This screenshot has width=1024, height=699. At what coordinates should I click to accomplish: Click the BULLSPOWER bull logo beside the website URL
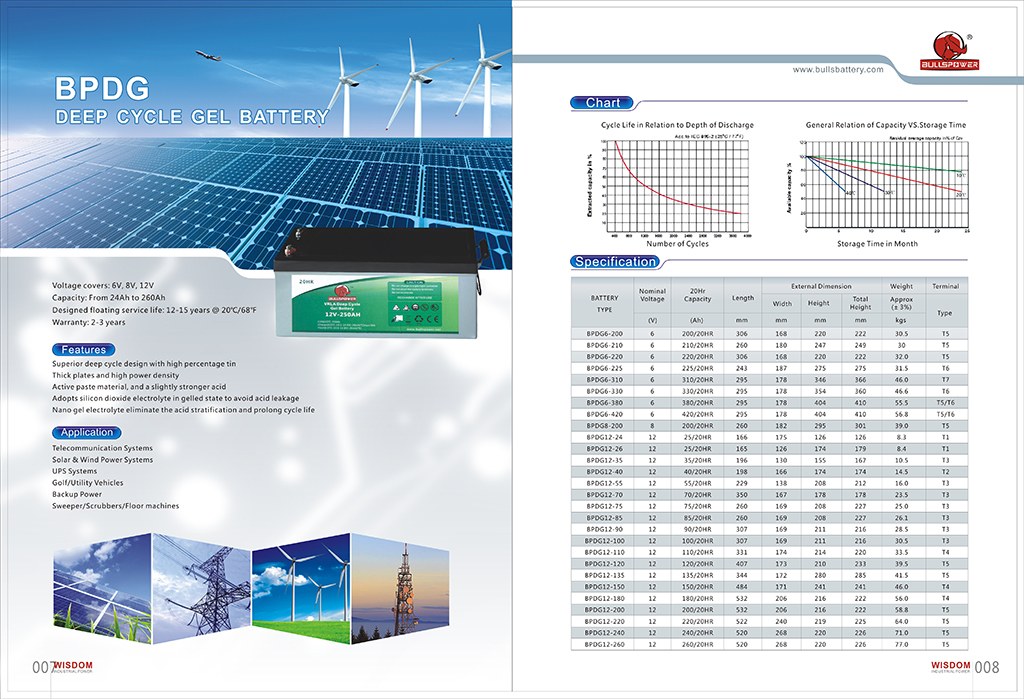pyautogui.click(x=950, y=51)
